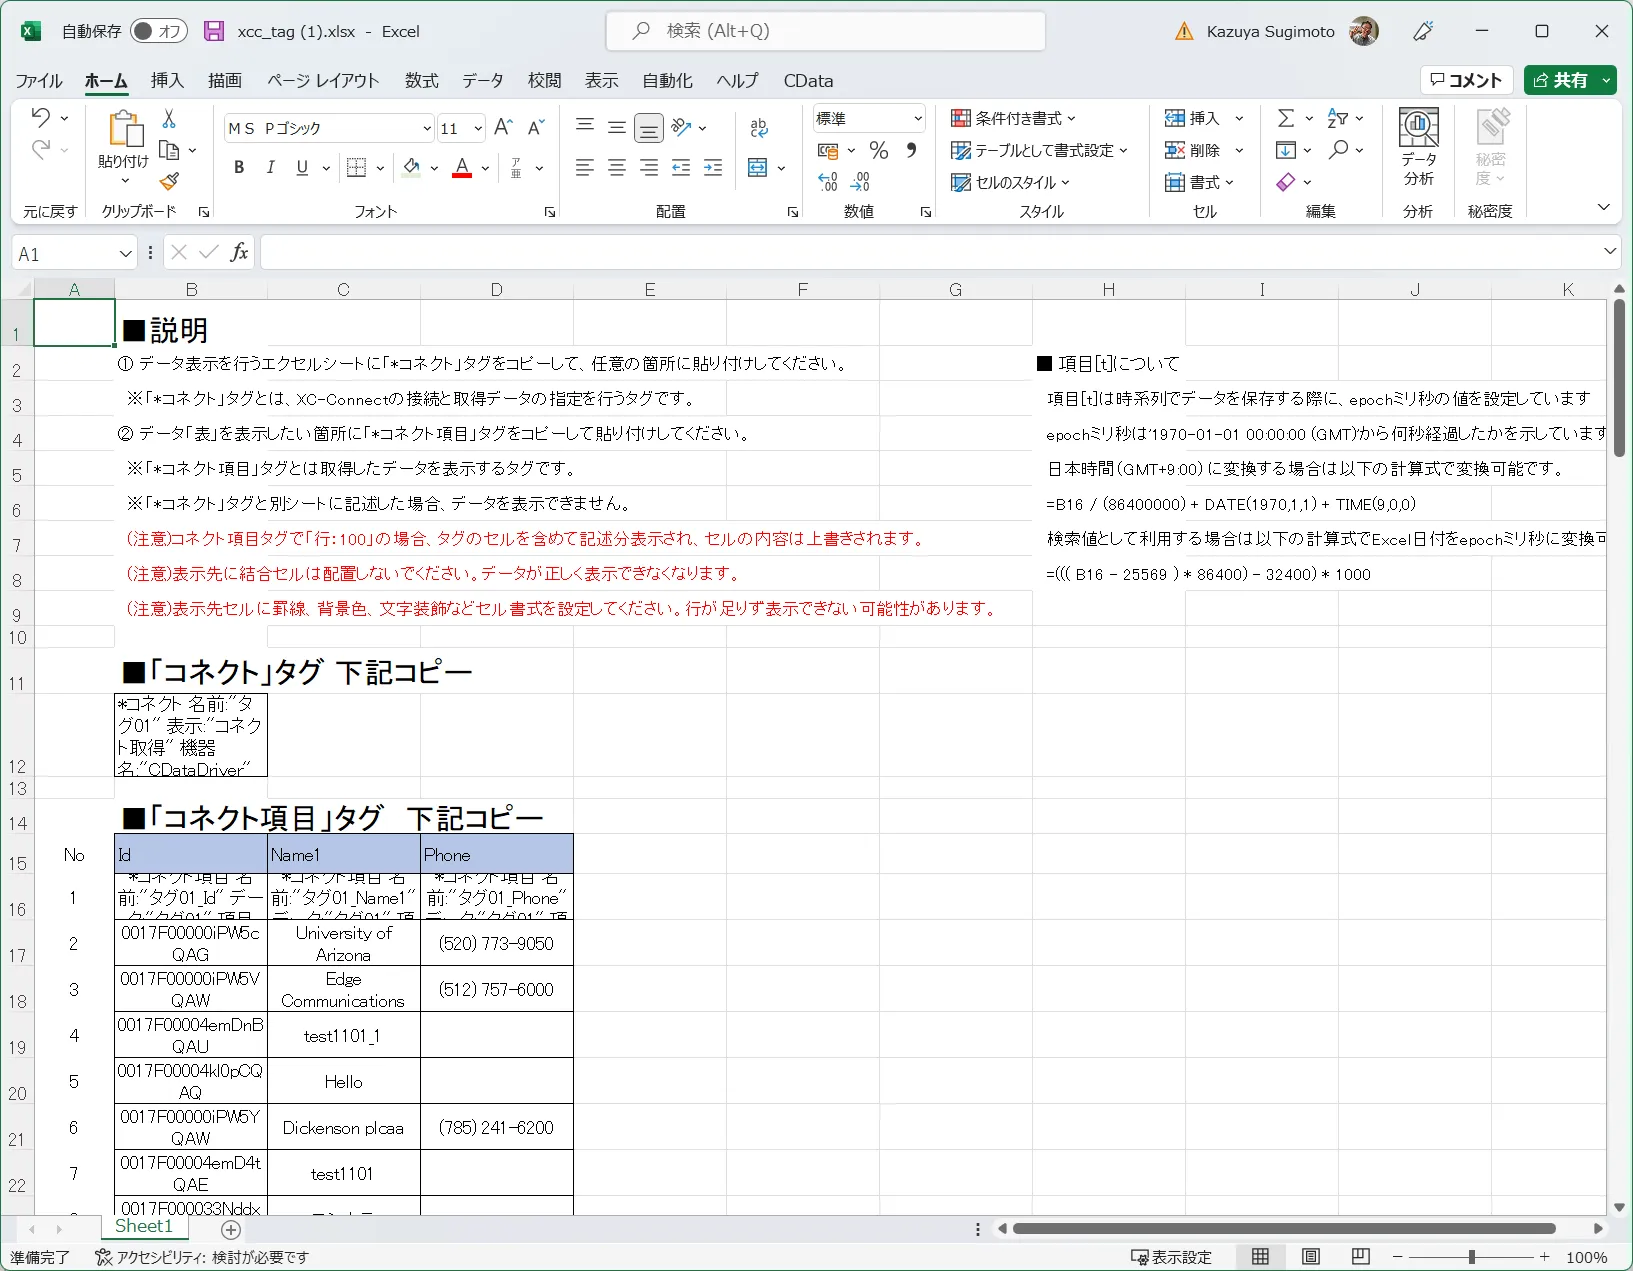Apply percent style to the cell
Image resolution: width=1633 pixels, height=1271 pixels.
pyautogui.click(x=879, y=150)
